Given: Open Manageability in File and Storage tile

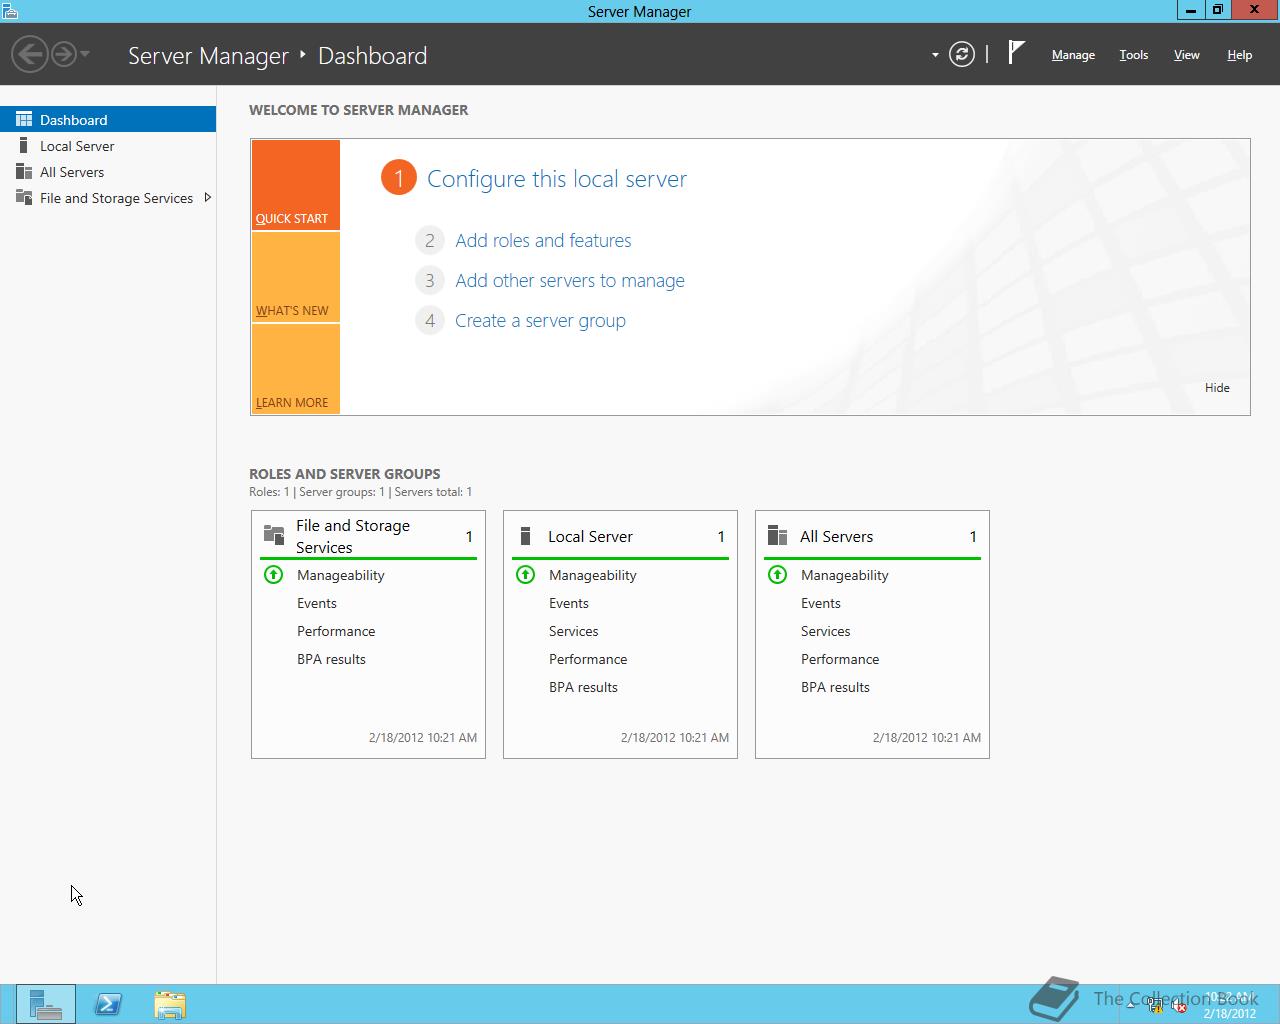Looking at the screenshot, I should pos(341,575).
